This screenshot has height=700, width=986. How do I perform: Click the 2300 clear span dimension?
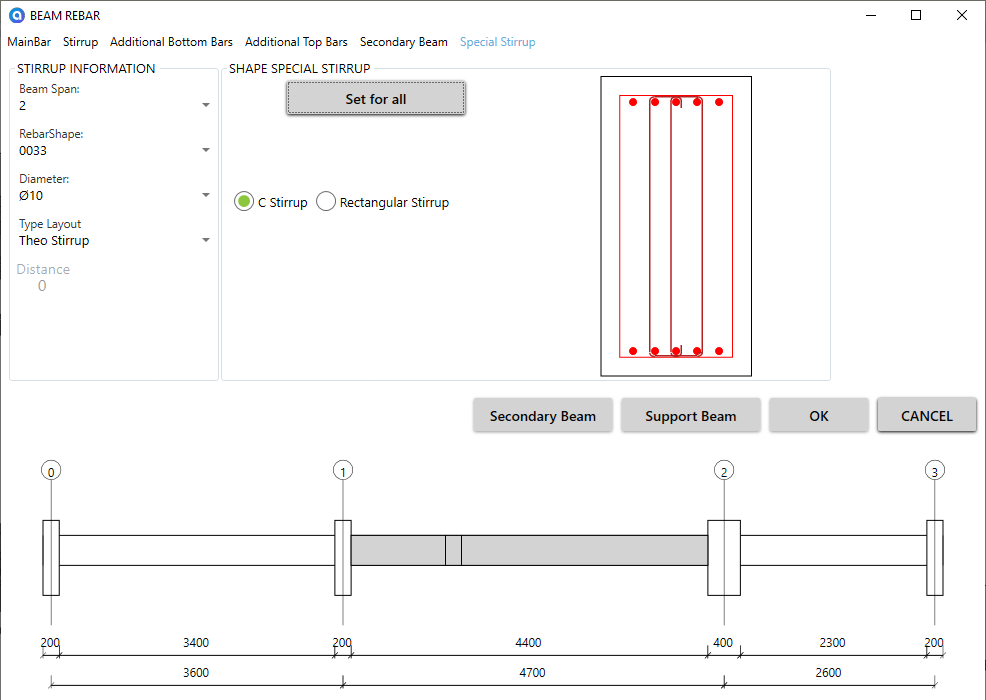click(832, 643)
